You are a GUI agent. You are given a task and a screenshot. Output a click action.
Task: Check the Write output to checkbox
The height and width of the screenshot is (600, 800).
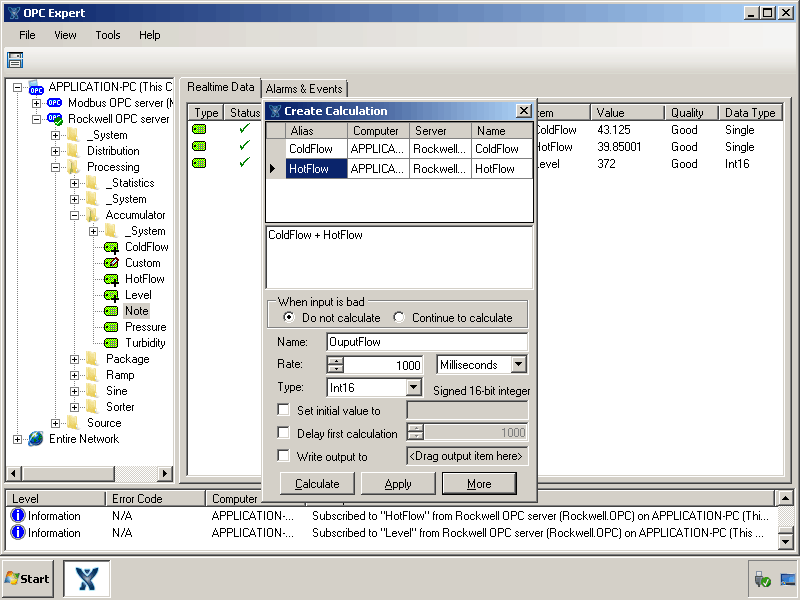tap(285, 456)
